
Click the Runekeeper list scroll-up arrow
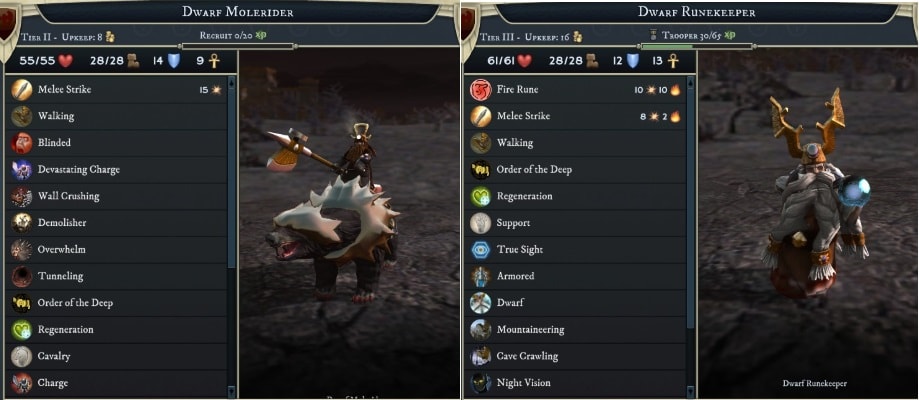tap(691, 83)
